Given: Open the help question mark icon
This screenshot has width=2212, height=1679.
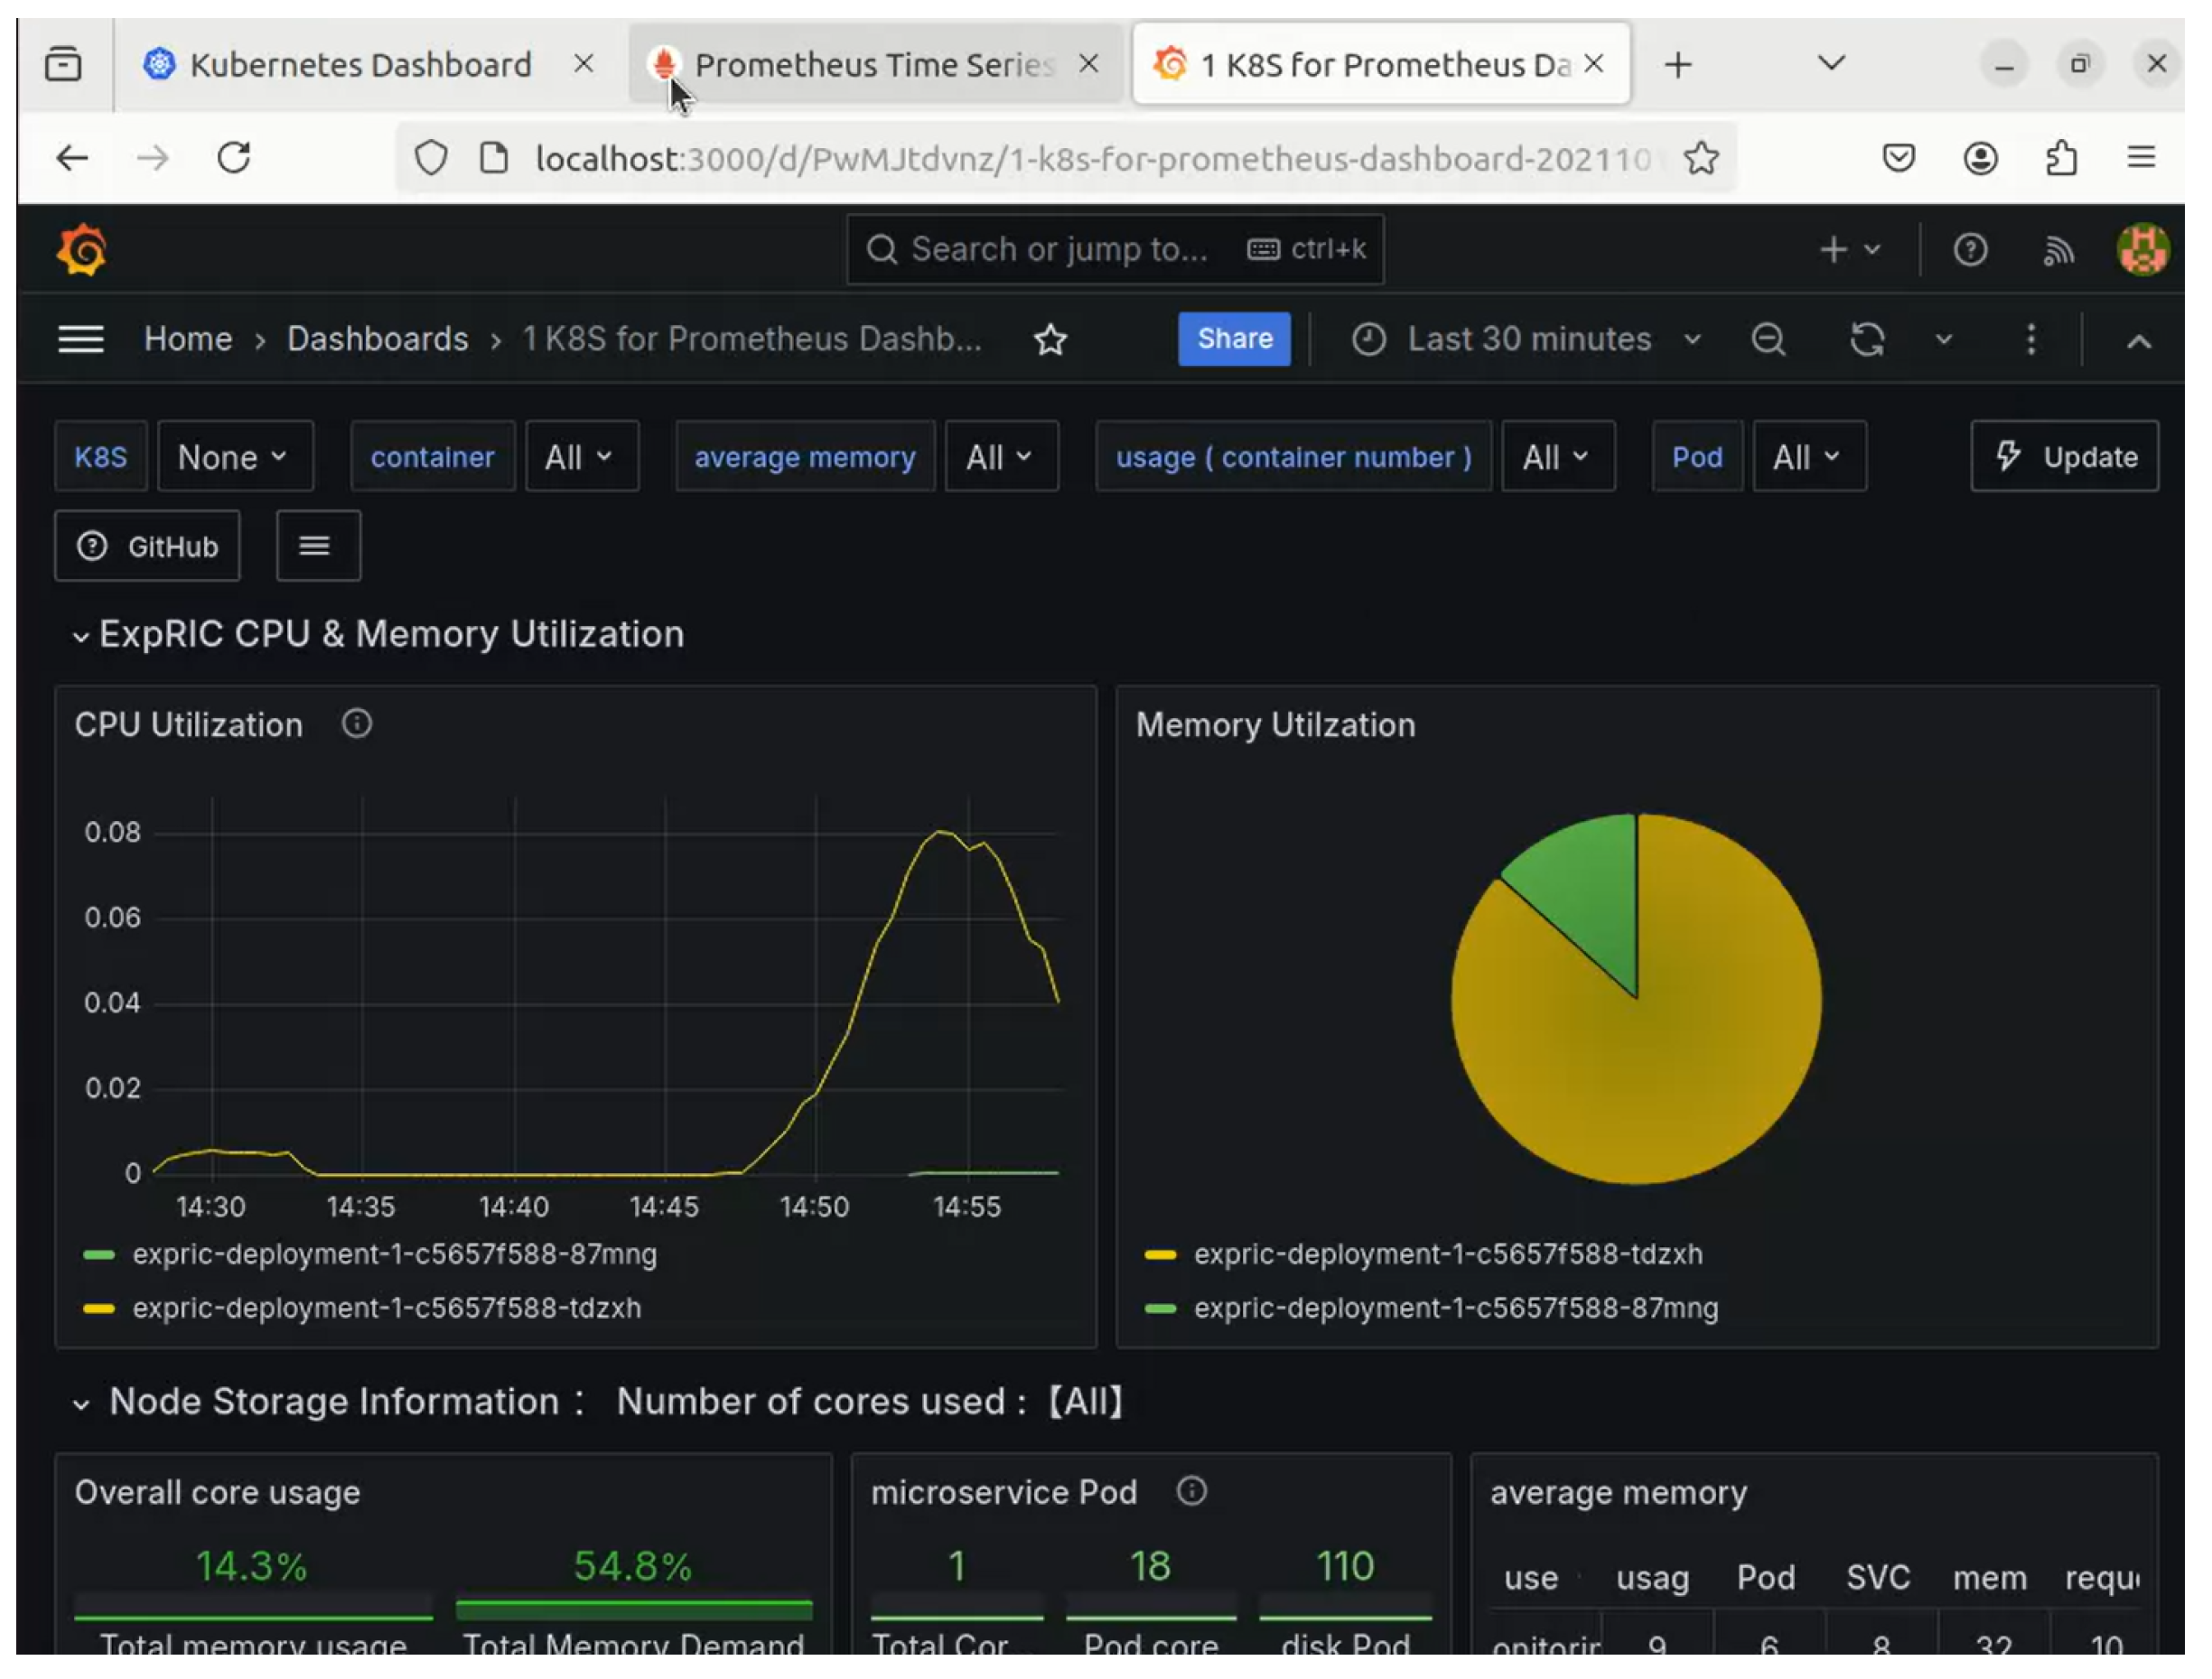Looking at the screenshot, I should point(1970,250).
